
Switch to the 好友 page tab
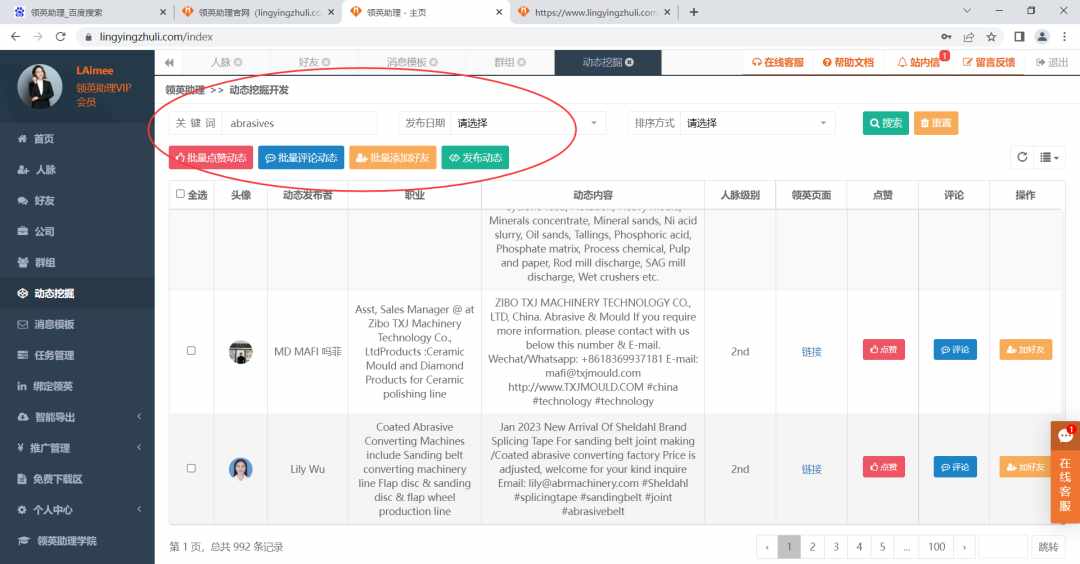pyautogui.click(x=314, y=62)
